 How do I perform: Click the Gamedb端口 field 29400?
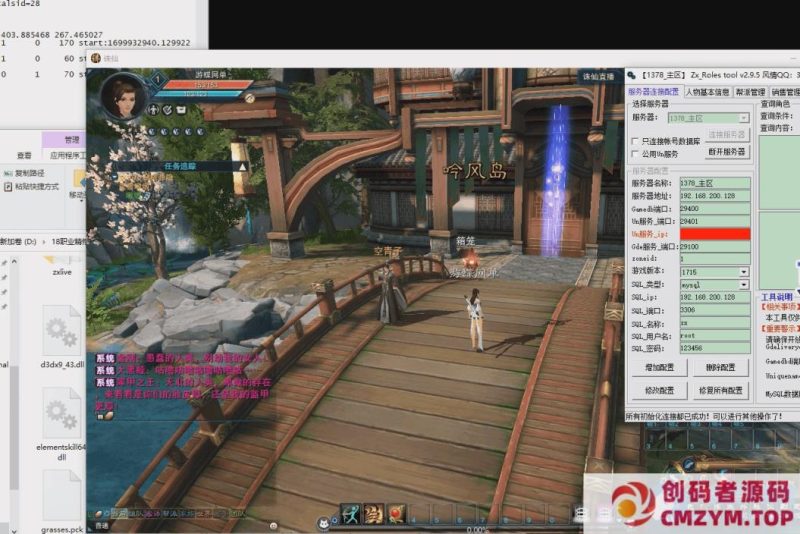click(715, 209)
